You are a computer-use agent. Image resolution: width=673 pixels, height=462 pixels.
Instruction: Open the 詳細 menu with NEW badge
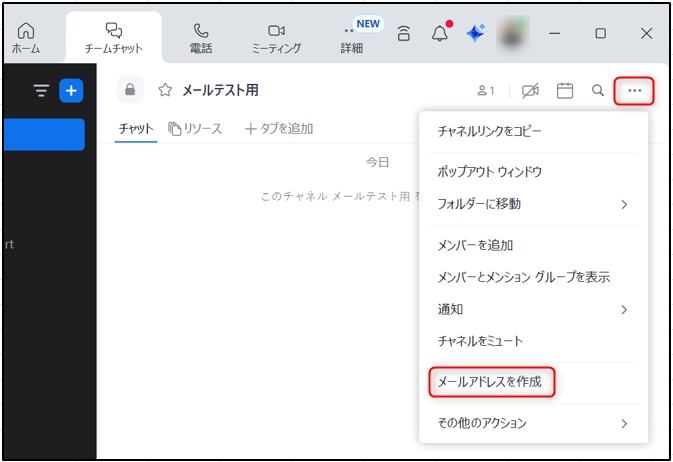pos(352,38)
